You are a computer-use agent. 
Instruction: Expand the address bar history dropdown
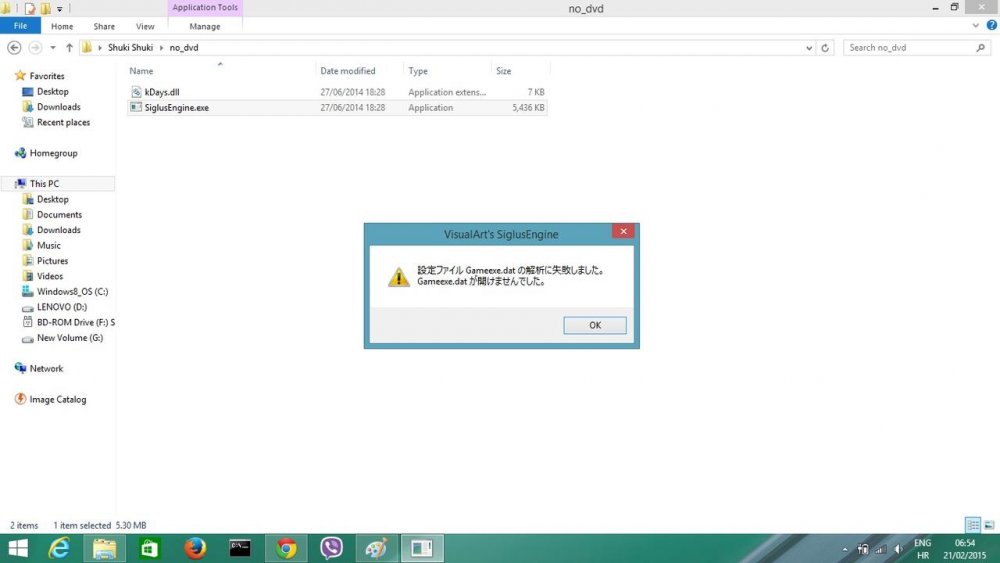[808, 48]
